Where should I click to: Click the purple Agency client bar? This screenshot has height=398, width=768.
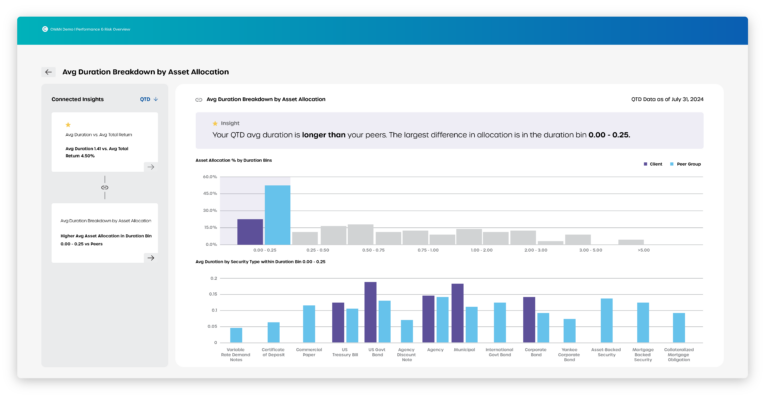429,319
